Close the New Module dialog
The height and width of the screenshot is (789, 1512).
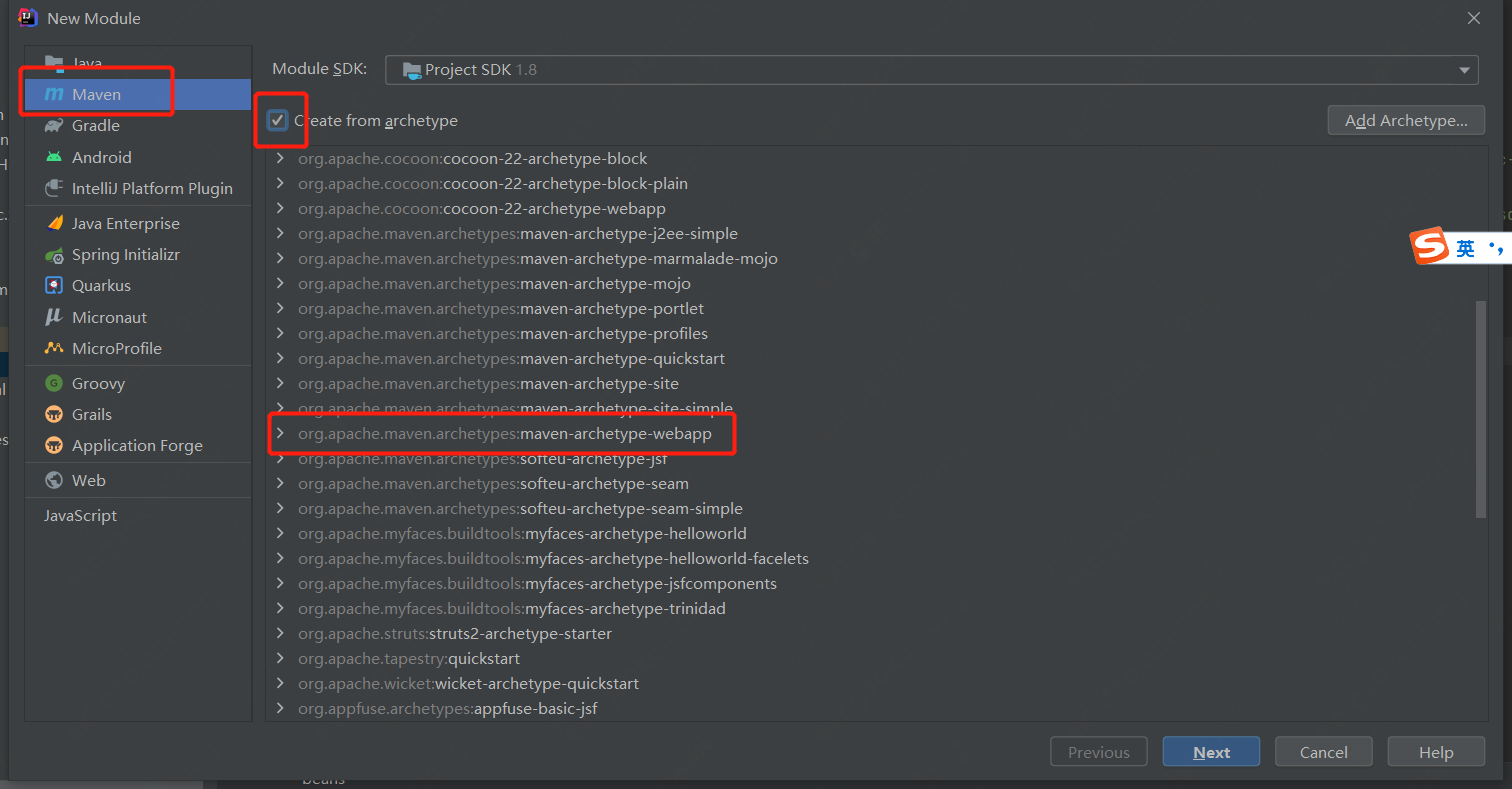coord(1474,18)
